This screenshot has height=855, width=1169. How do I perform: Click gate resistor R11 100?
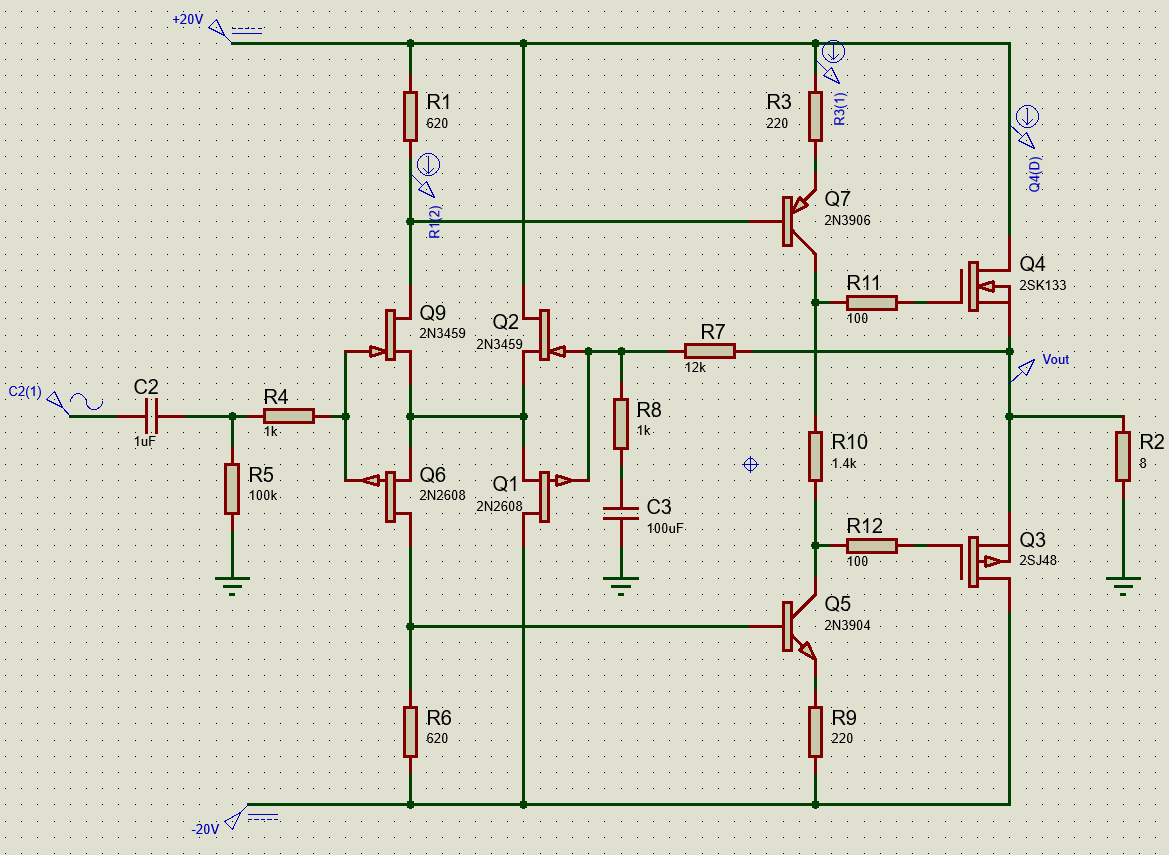coord(872,303)
